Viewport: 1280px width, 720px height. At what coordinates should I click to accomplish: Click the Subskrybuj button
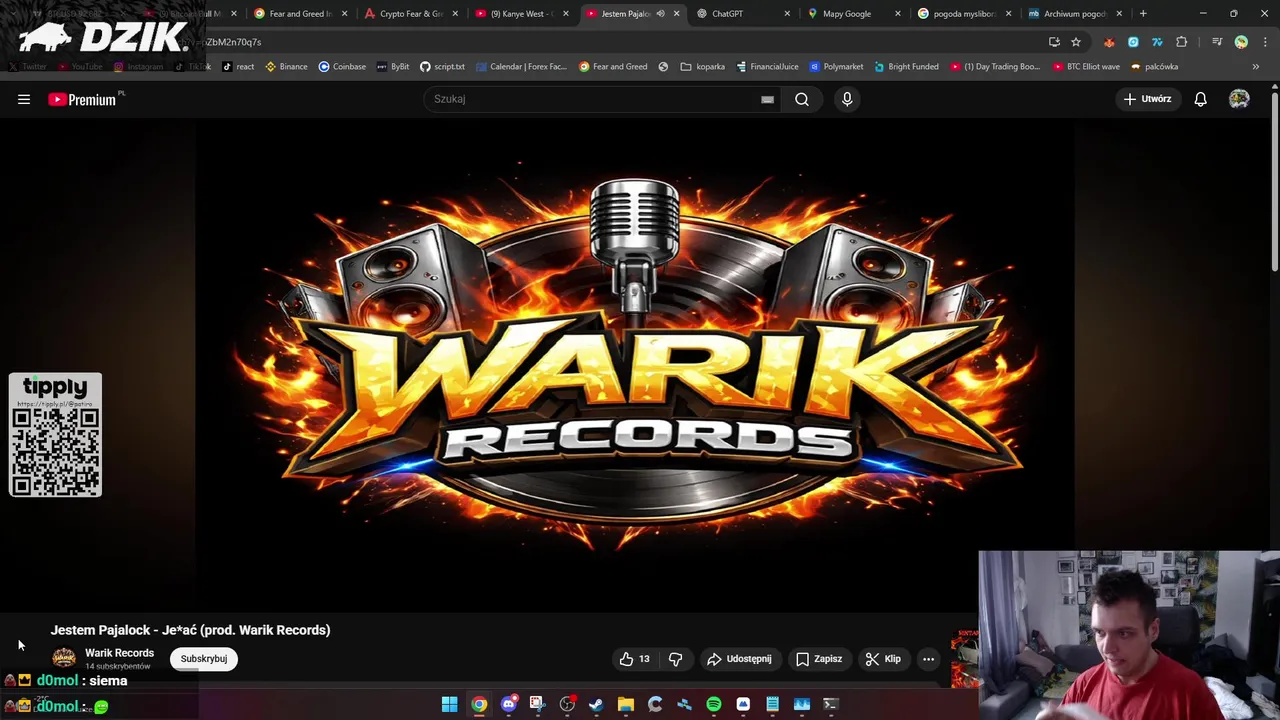[204, 659]
